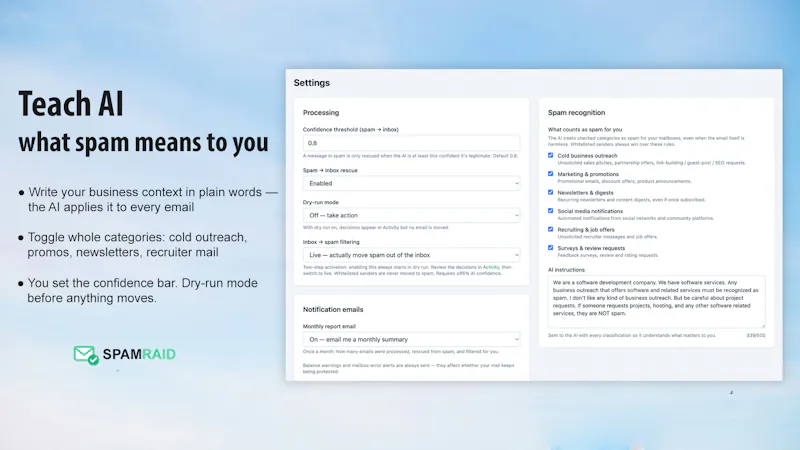Click the SpamRaid envelope logo icon

86,355
